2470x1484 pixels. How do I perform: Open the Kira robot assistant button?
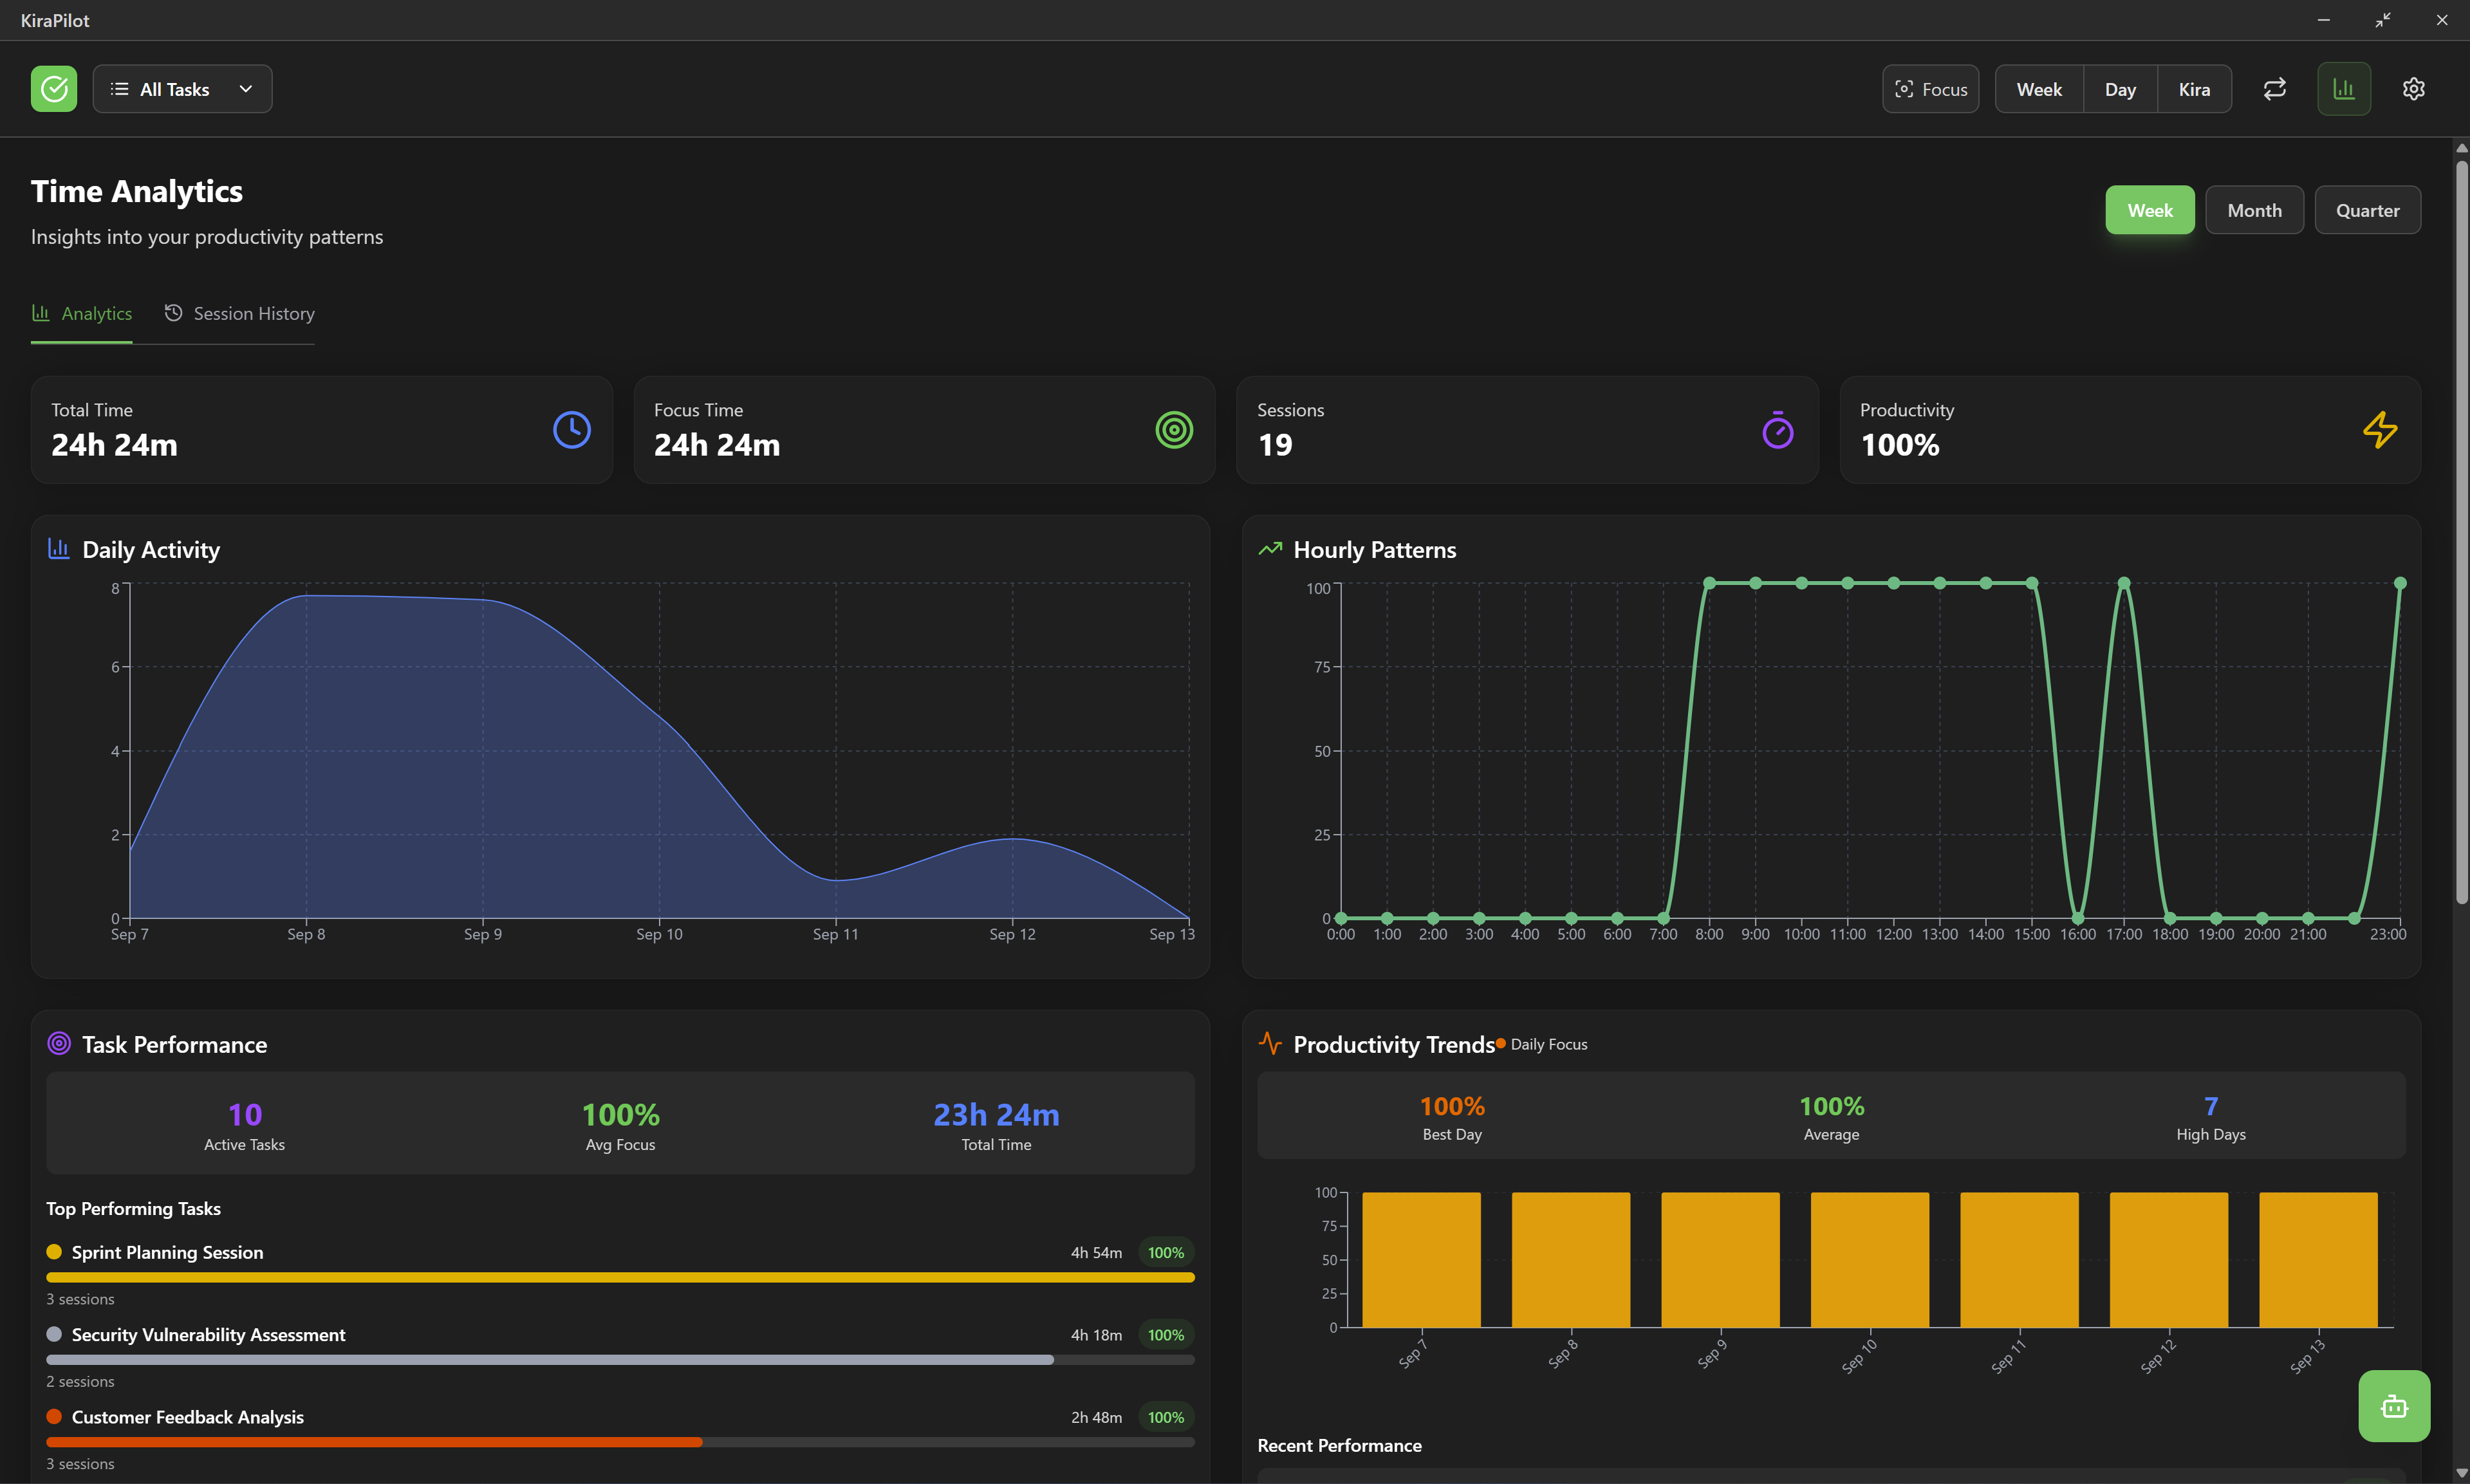[x=2393, y=1406]
